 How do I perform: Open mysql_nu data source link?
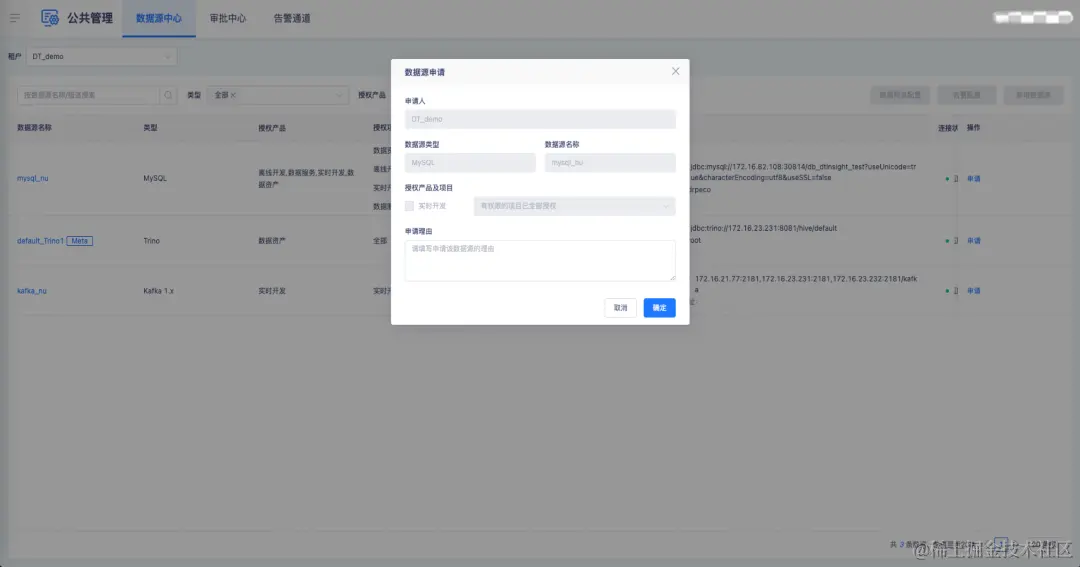coord(32,178)
